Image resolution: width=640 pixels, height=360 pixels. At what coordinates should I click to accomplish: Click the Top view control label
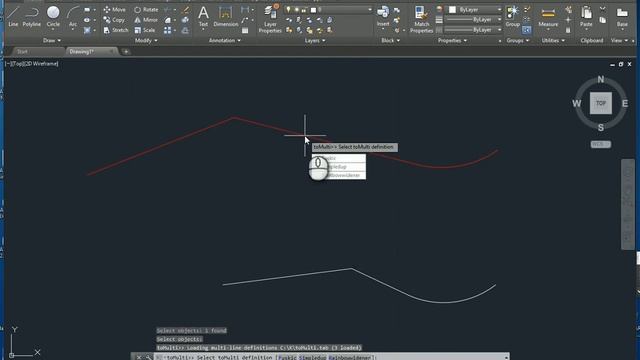(17, 64)
